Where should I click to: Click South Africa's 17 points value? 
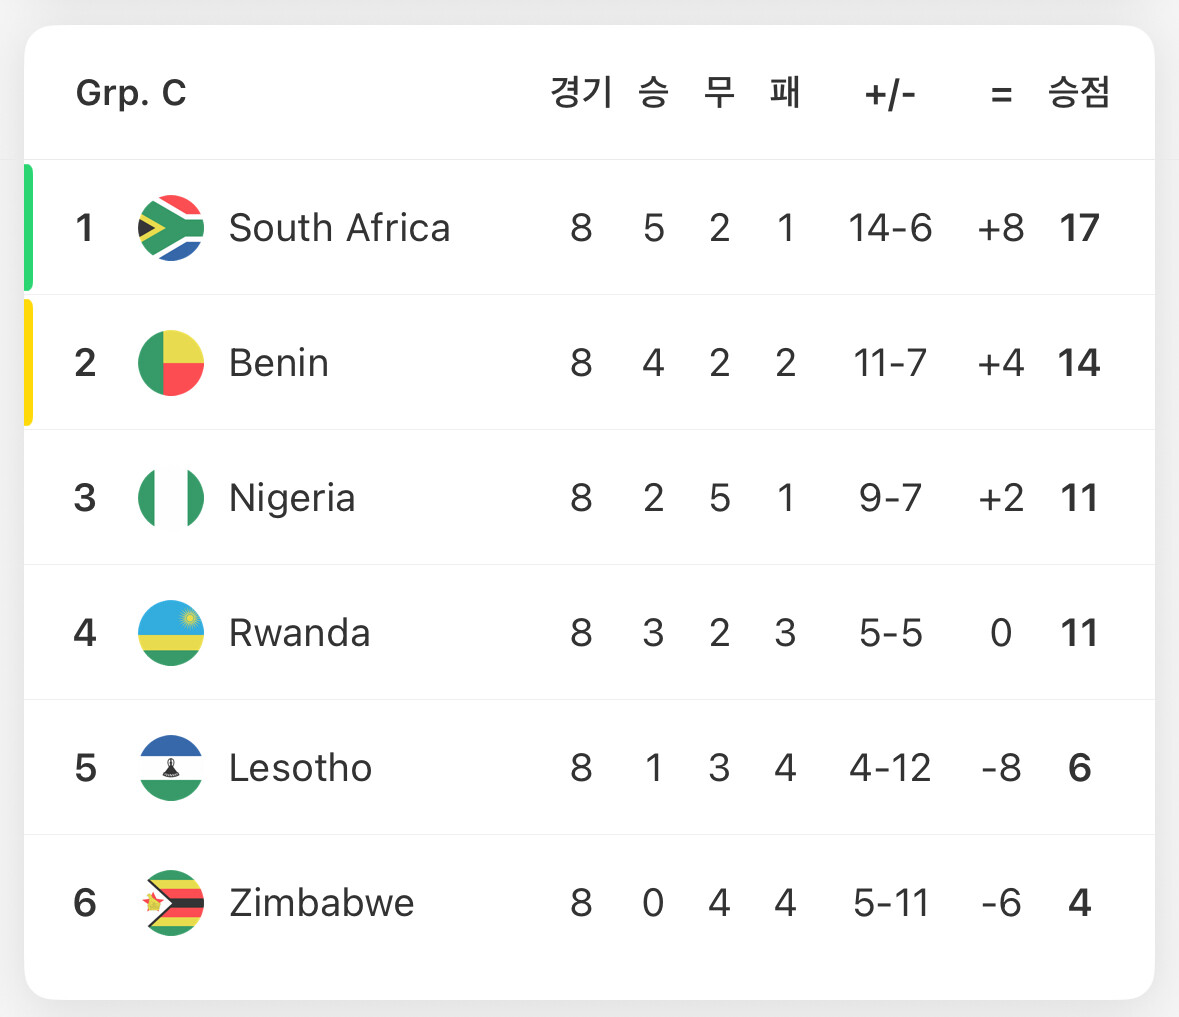point(1079,228)
